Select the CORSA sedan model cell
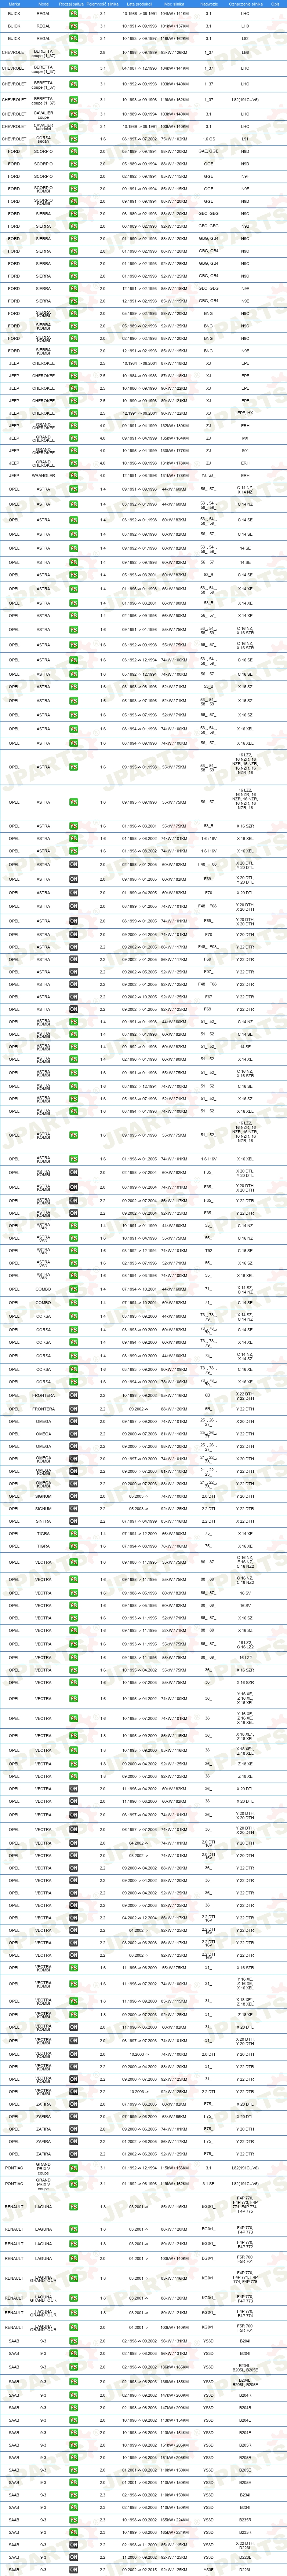The image size is (287, 2576). 43,139
